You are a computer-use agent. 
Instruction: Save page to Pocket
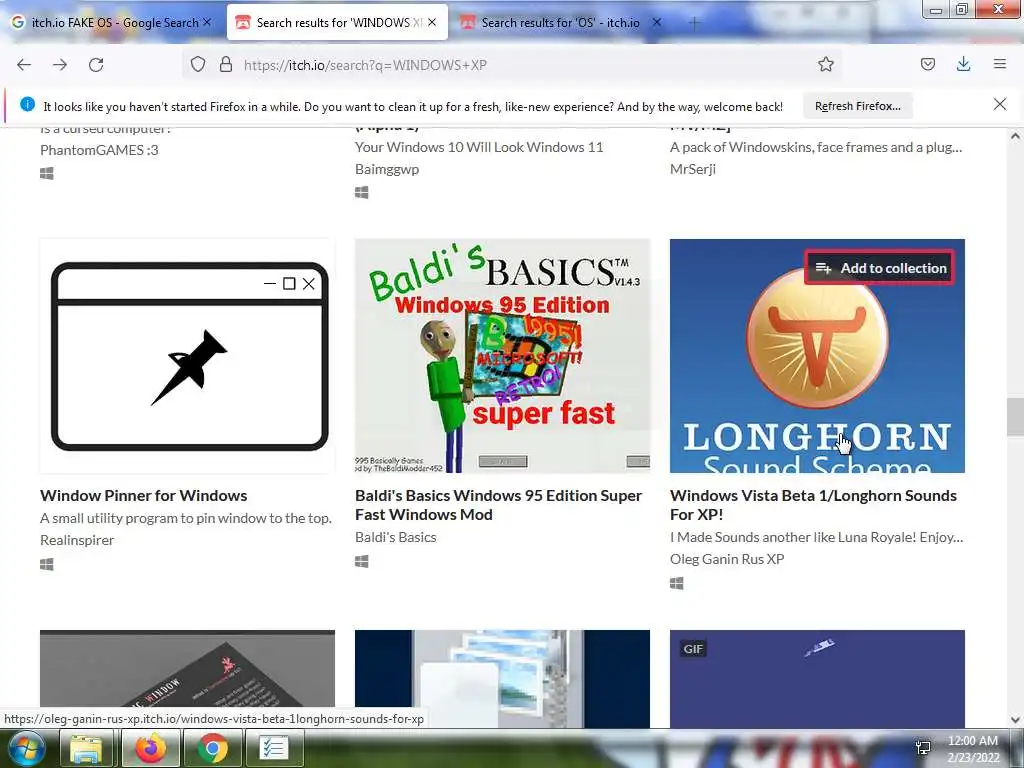pos(927,64)
